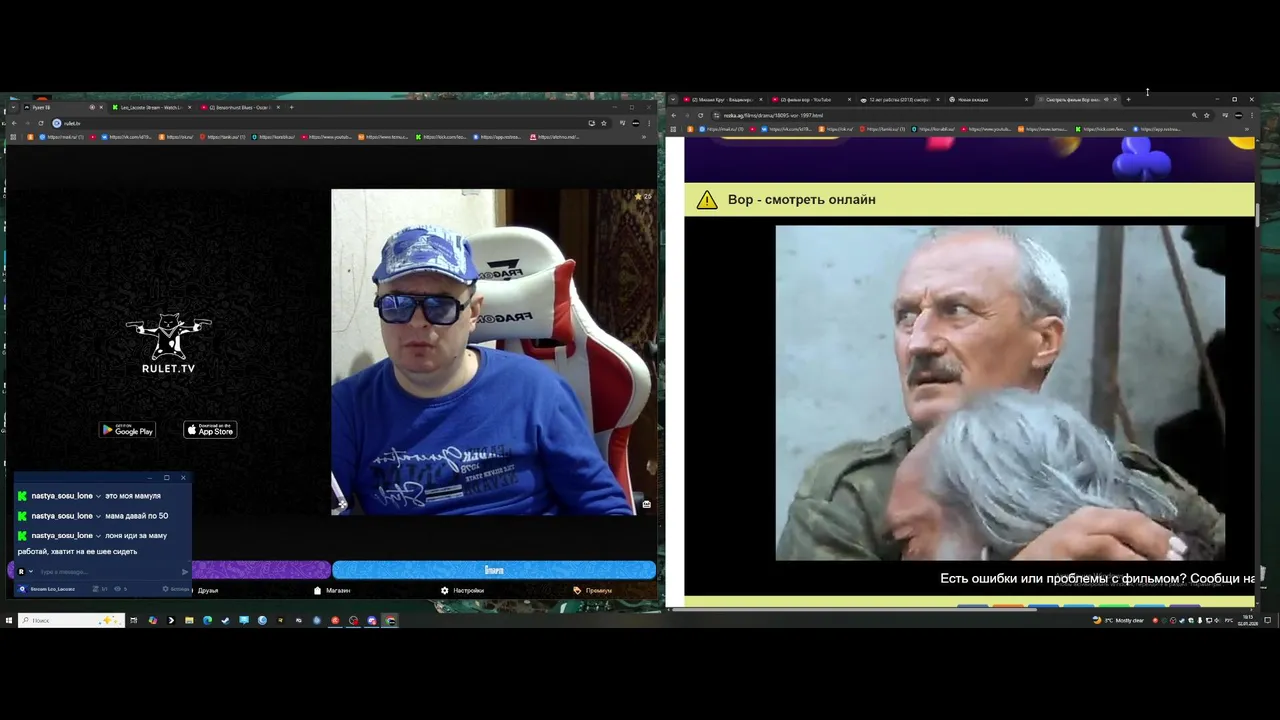Reload the rezka.ag page

[700, 115]
